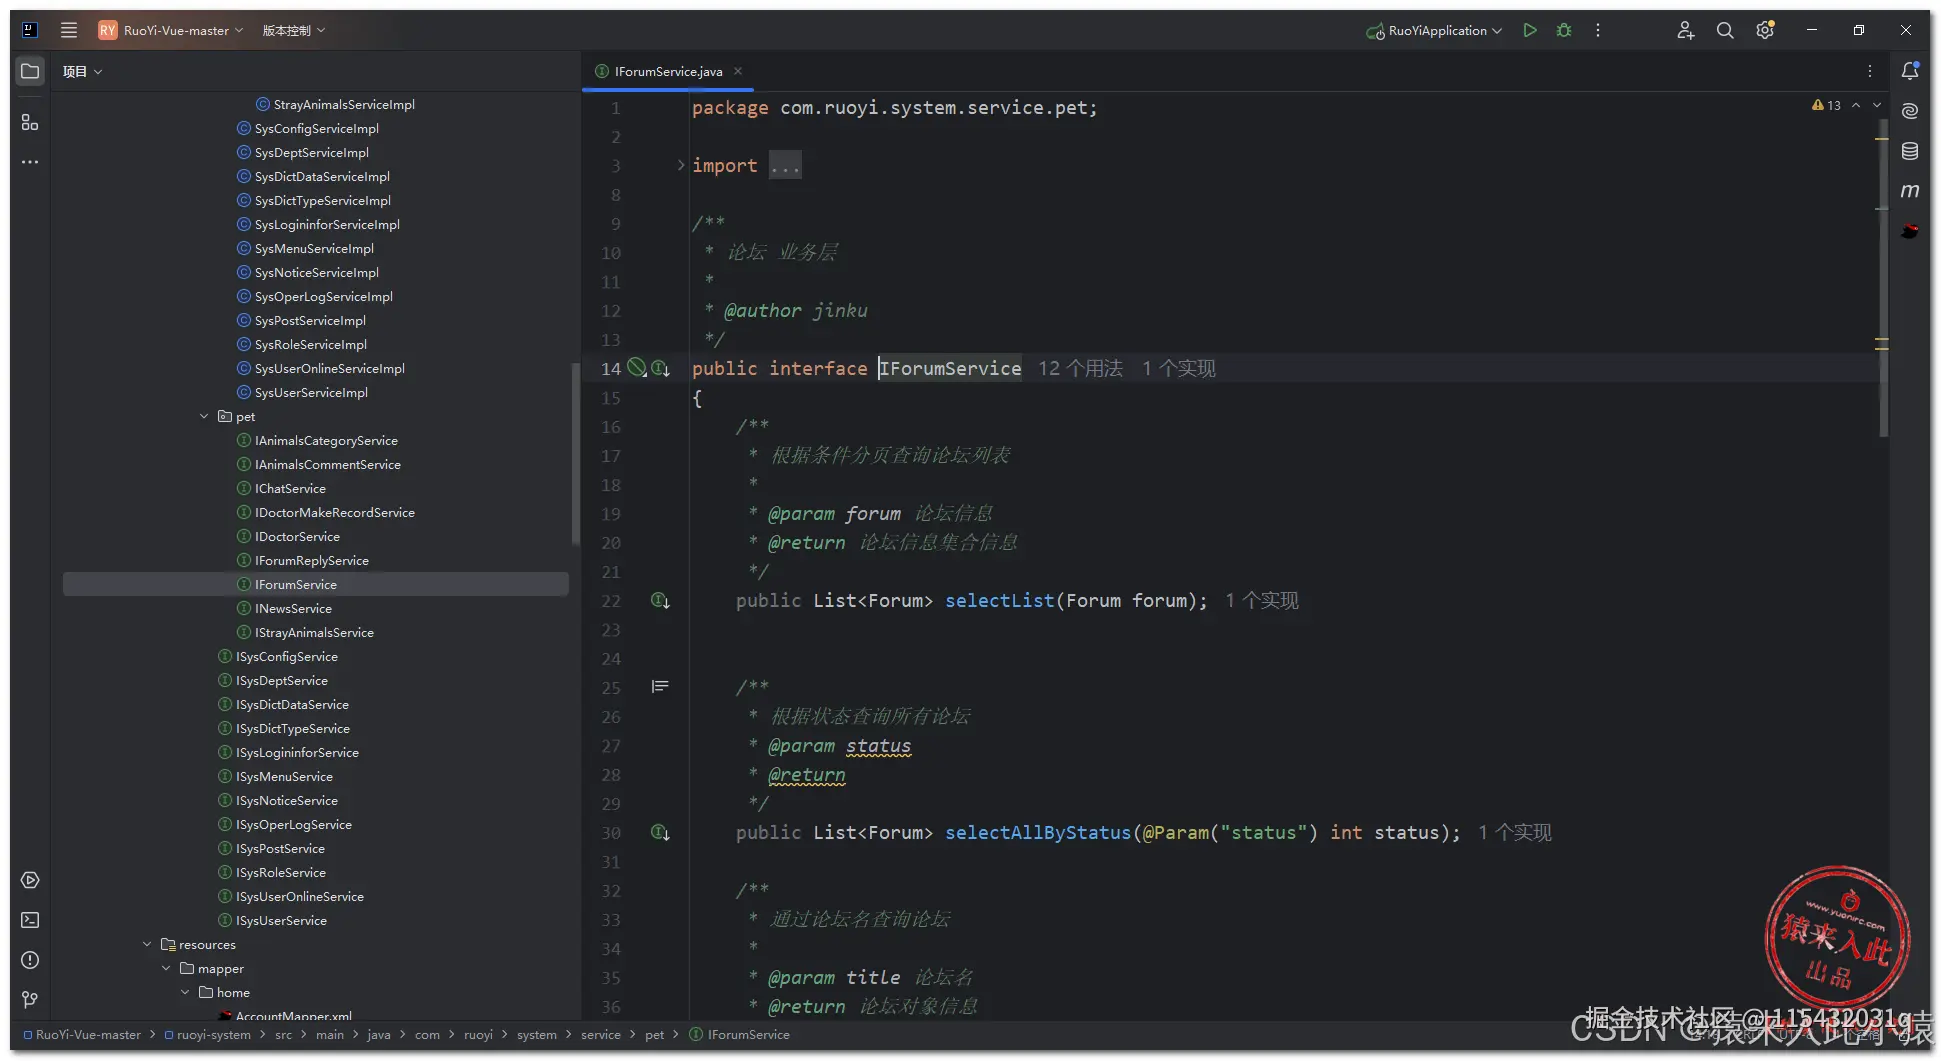This screenshot has height=1061, width=1941.
Task: Open the Notifications bell
Action: (1910, 71)
